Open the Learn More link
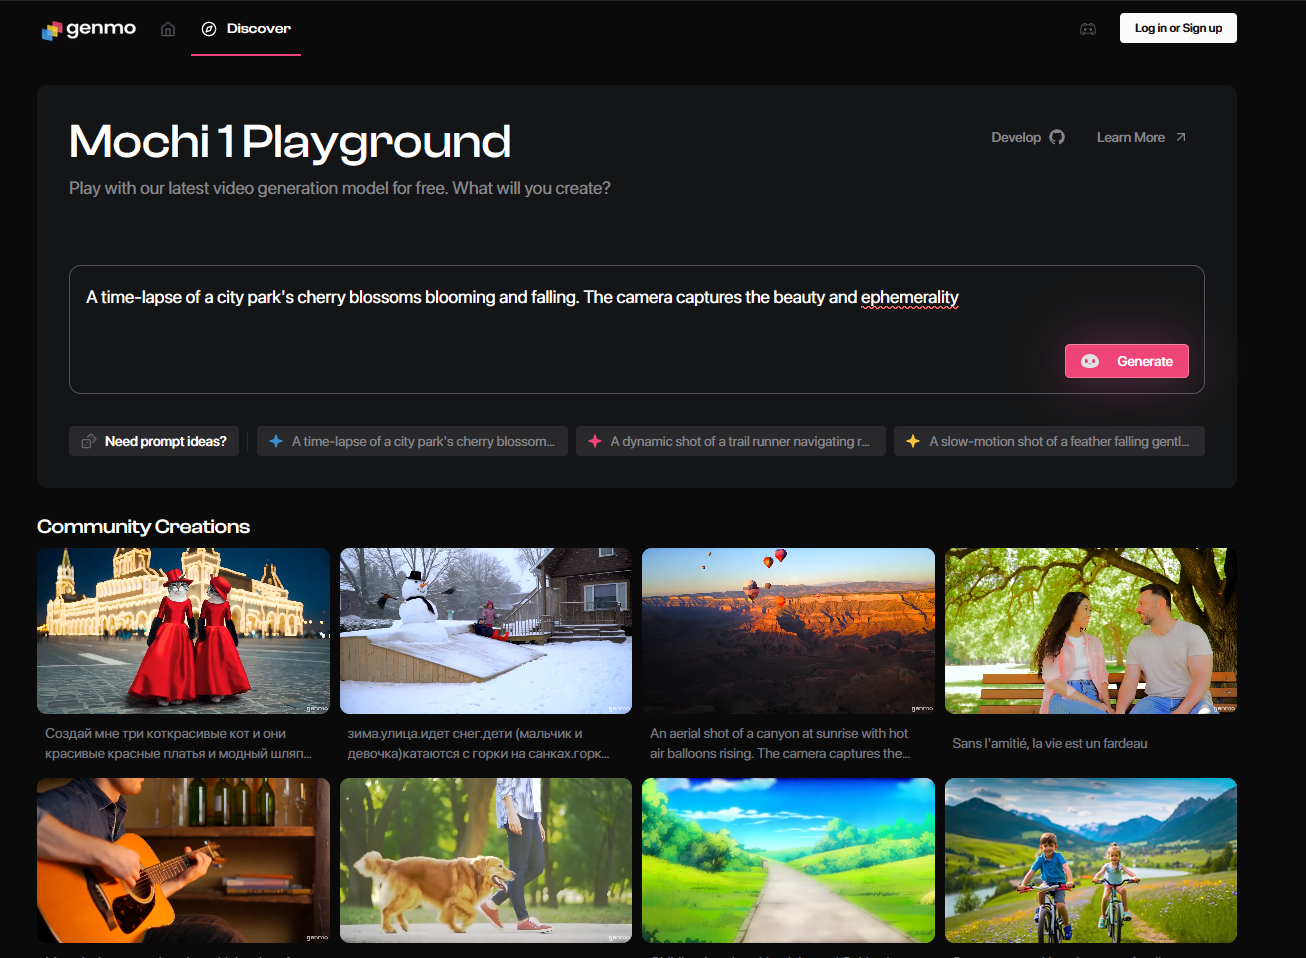This screenshot has width=1306, height=958. (x=1141, y=137)
